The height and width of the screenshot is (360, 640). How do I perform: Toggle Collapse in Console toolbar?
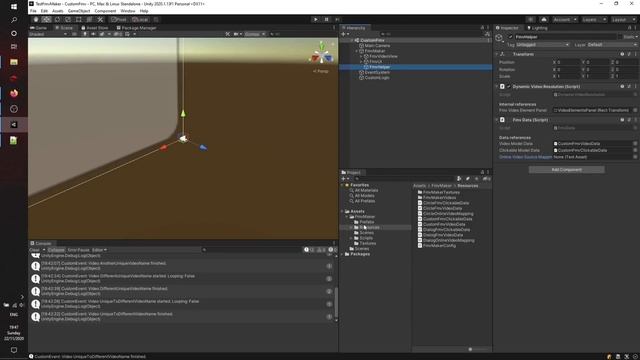56,250
